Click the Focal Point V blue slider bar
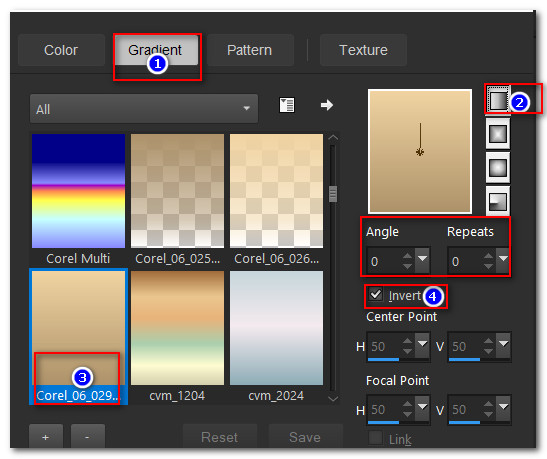Screen dimensions: 547x459 (x=464, y=422)
